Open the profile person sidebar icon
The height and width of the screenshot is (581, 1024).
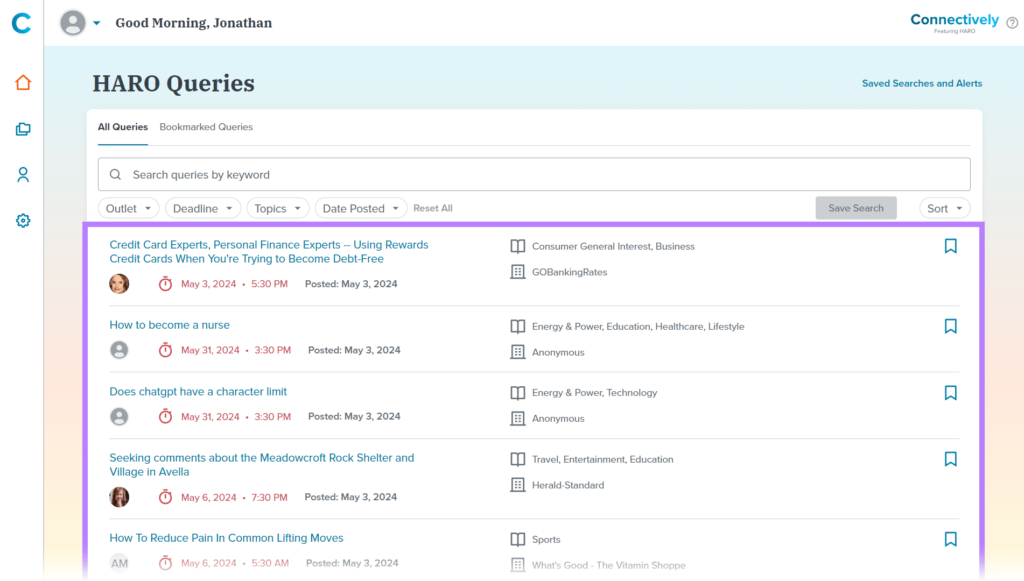[x=23, y=175]
